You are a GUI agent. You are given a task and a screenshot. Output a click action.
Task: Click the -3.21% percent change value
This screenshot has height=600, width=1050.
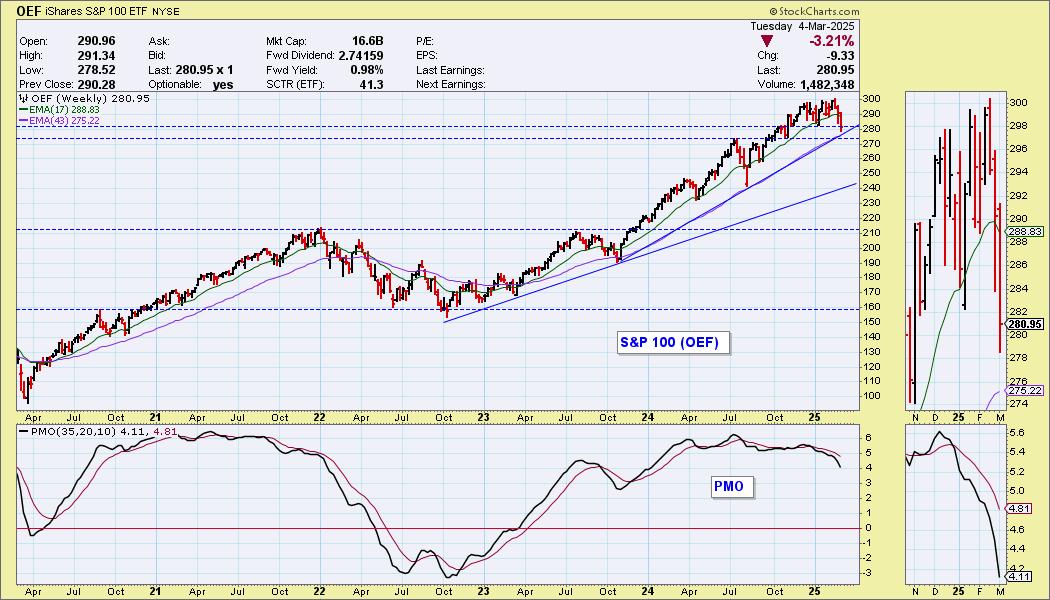pos(830,42)
